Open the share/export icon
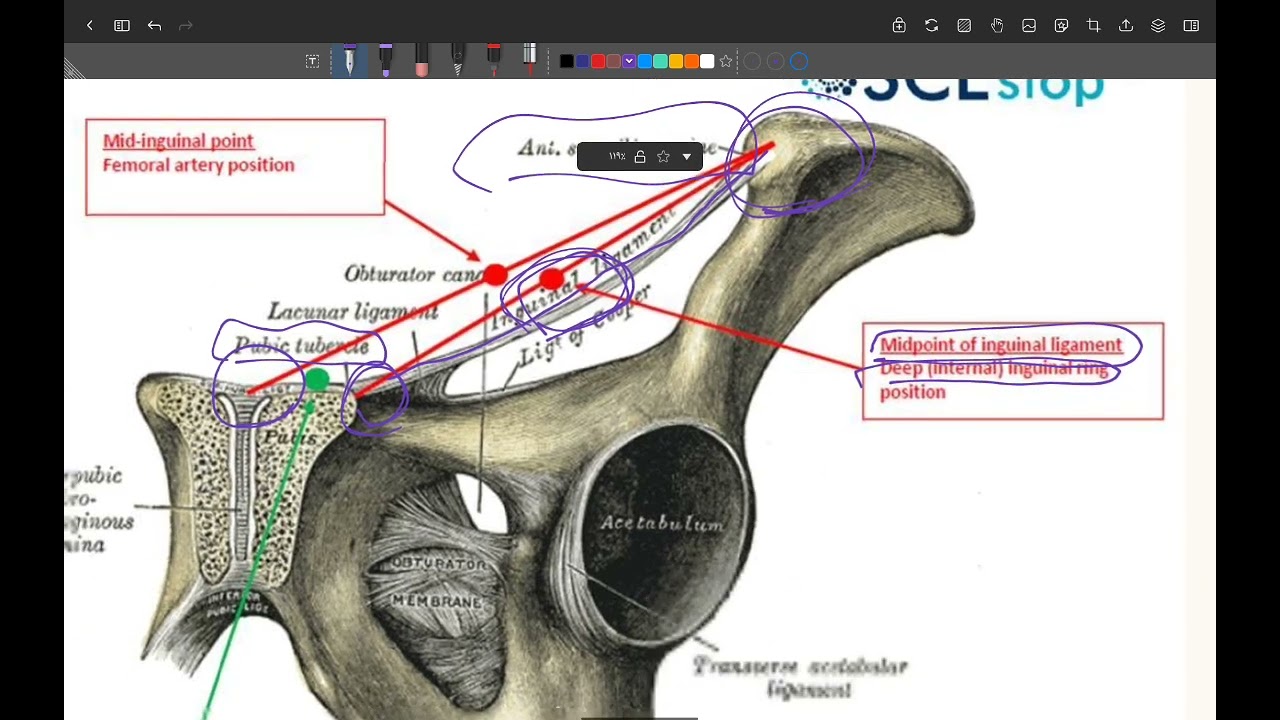Screen dimensions: 1280x720 point(1126,26)
